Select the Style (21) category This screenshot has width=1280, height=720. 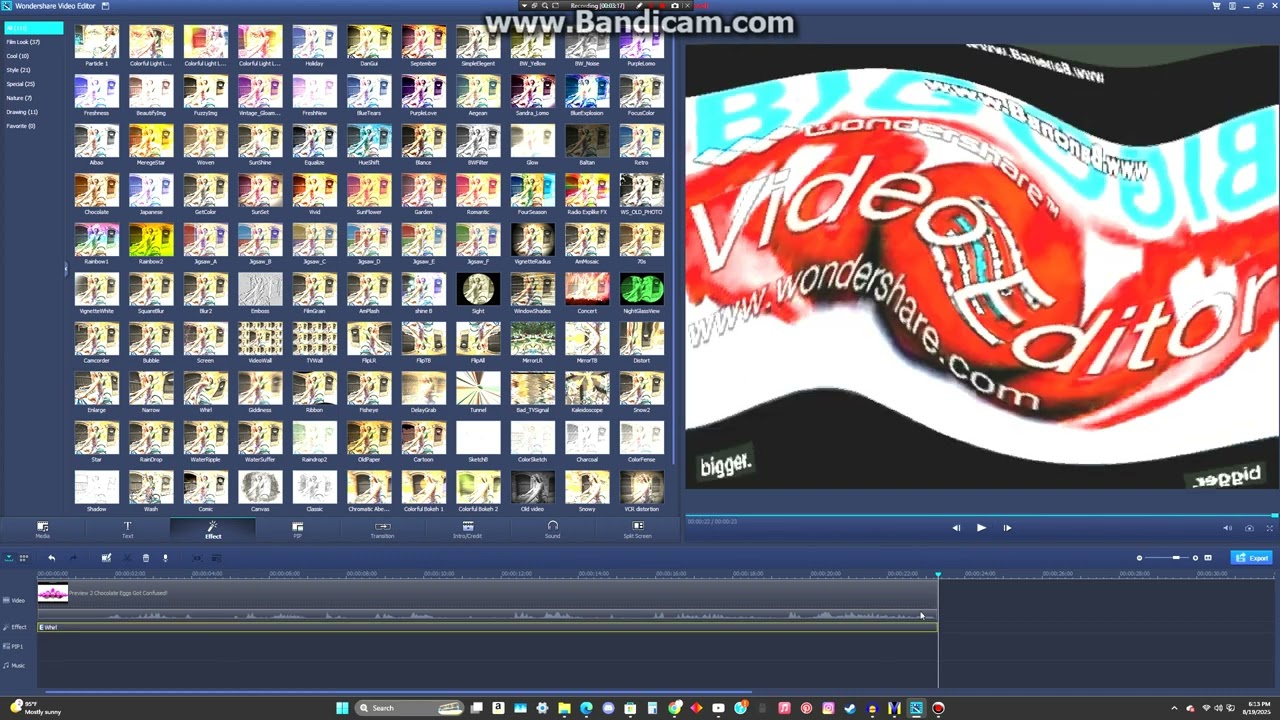point(32,70)
